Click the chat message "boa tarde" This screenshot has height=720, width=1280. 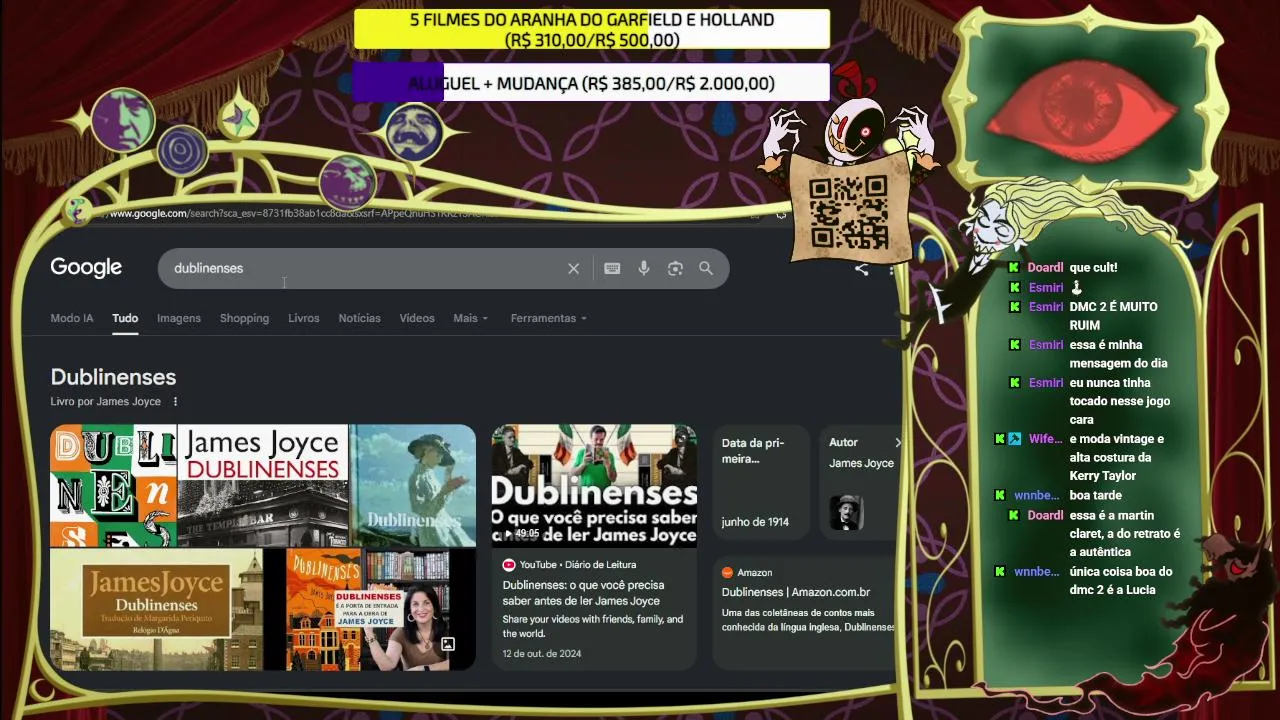click(x=1095, y=496)
